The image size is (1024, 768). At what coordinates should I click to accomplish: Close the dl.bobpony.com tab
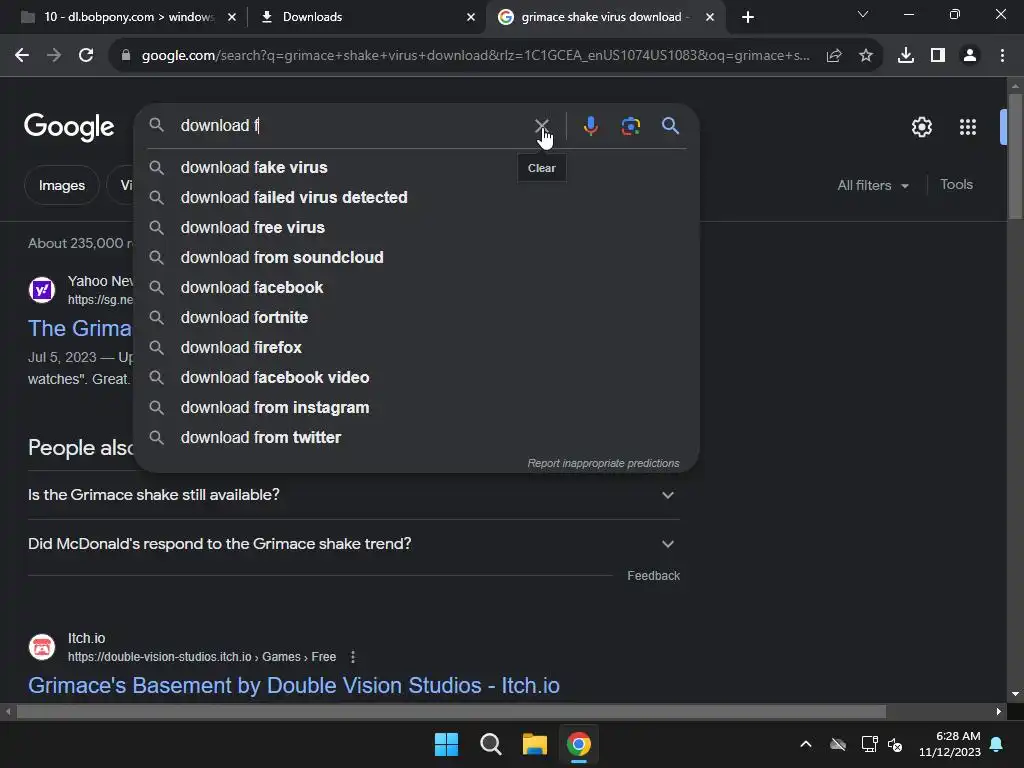point(232,17)
